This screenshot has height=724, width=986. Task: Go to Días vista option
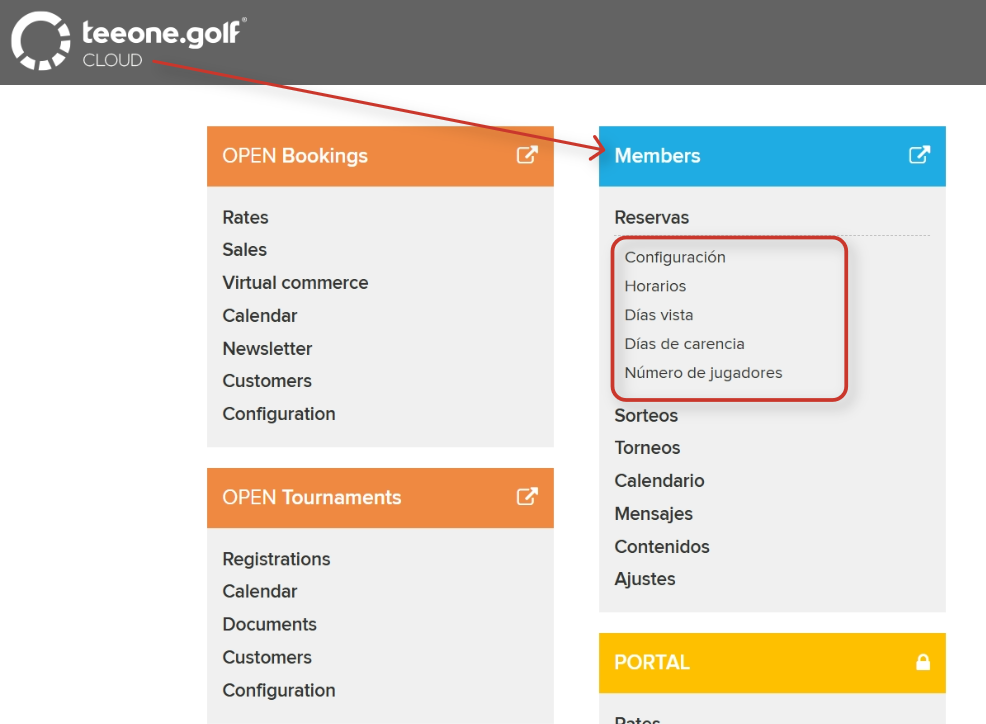pos(659,315)
